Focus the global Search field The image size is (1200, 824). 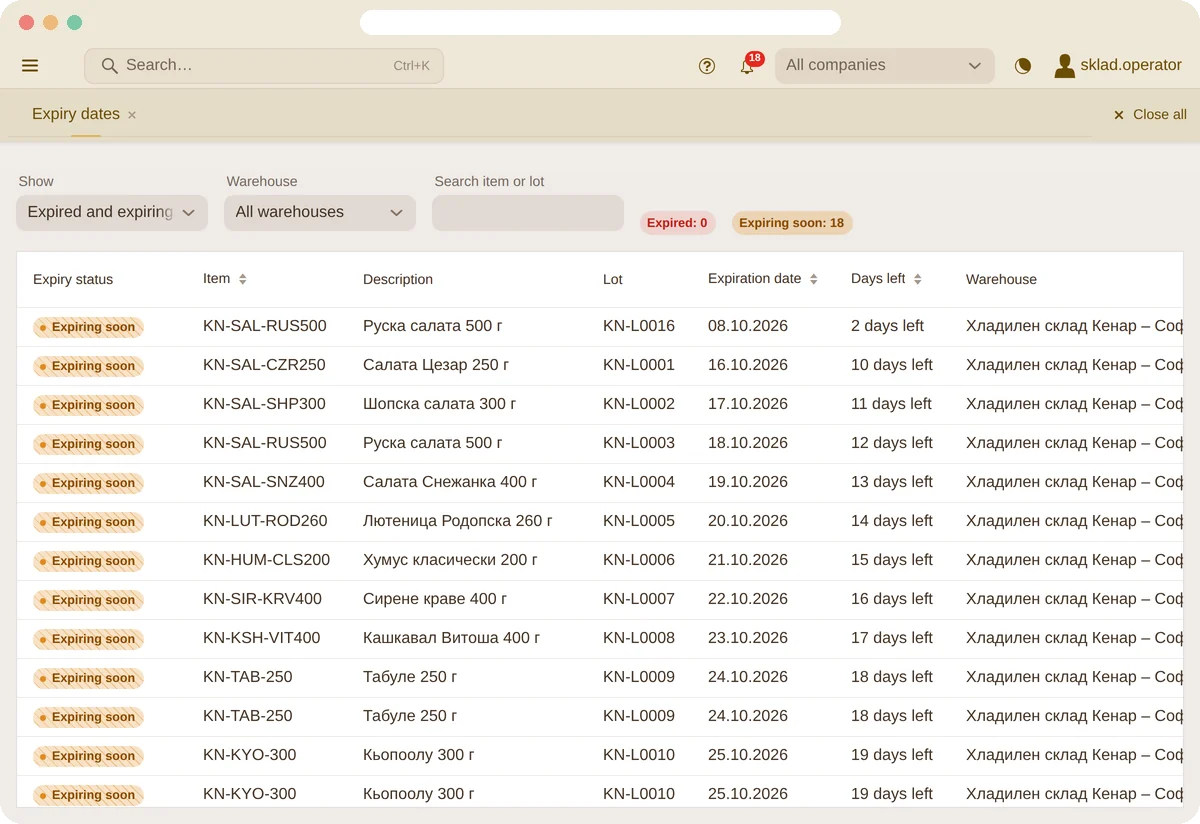tap(264, 66)
